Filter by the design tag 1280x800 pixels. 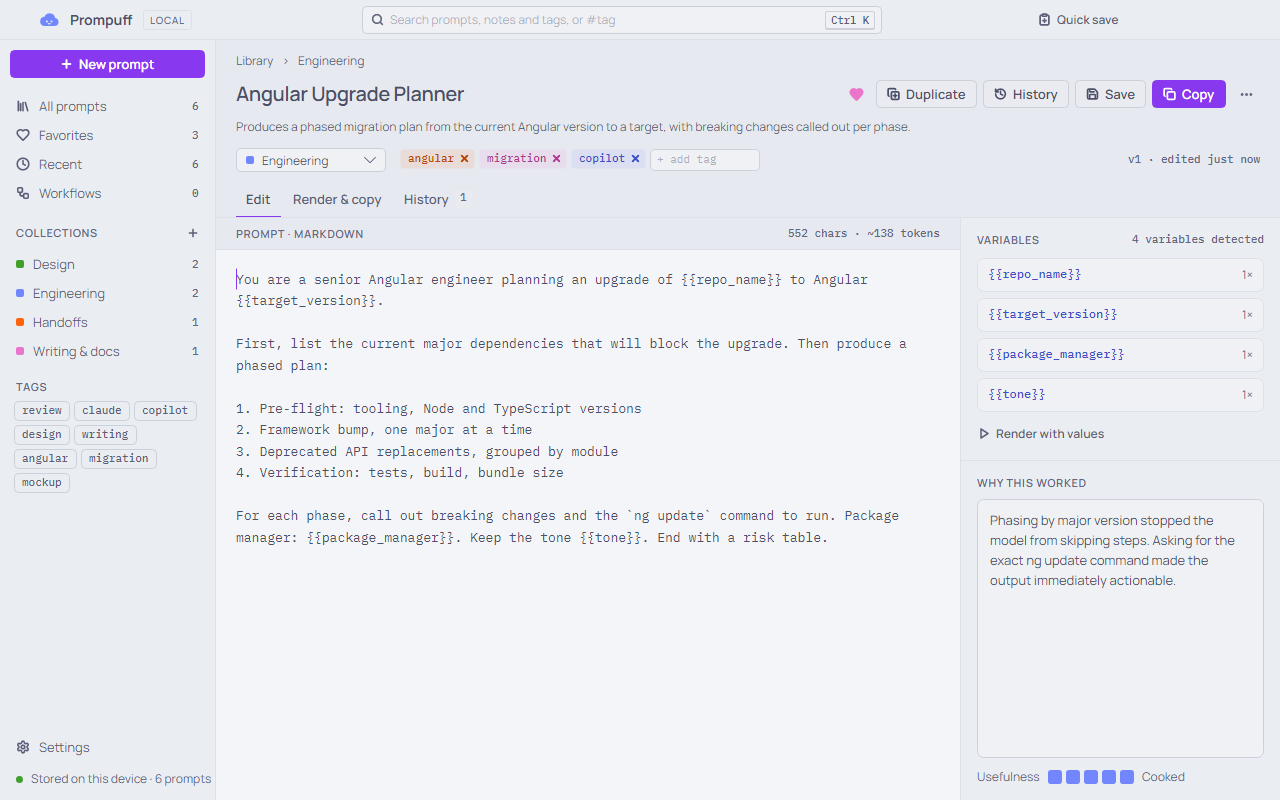coord(42,434)
